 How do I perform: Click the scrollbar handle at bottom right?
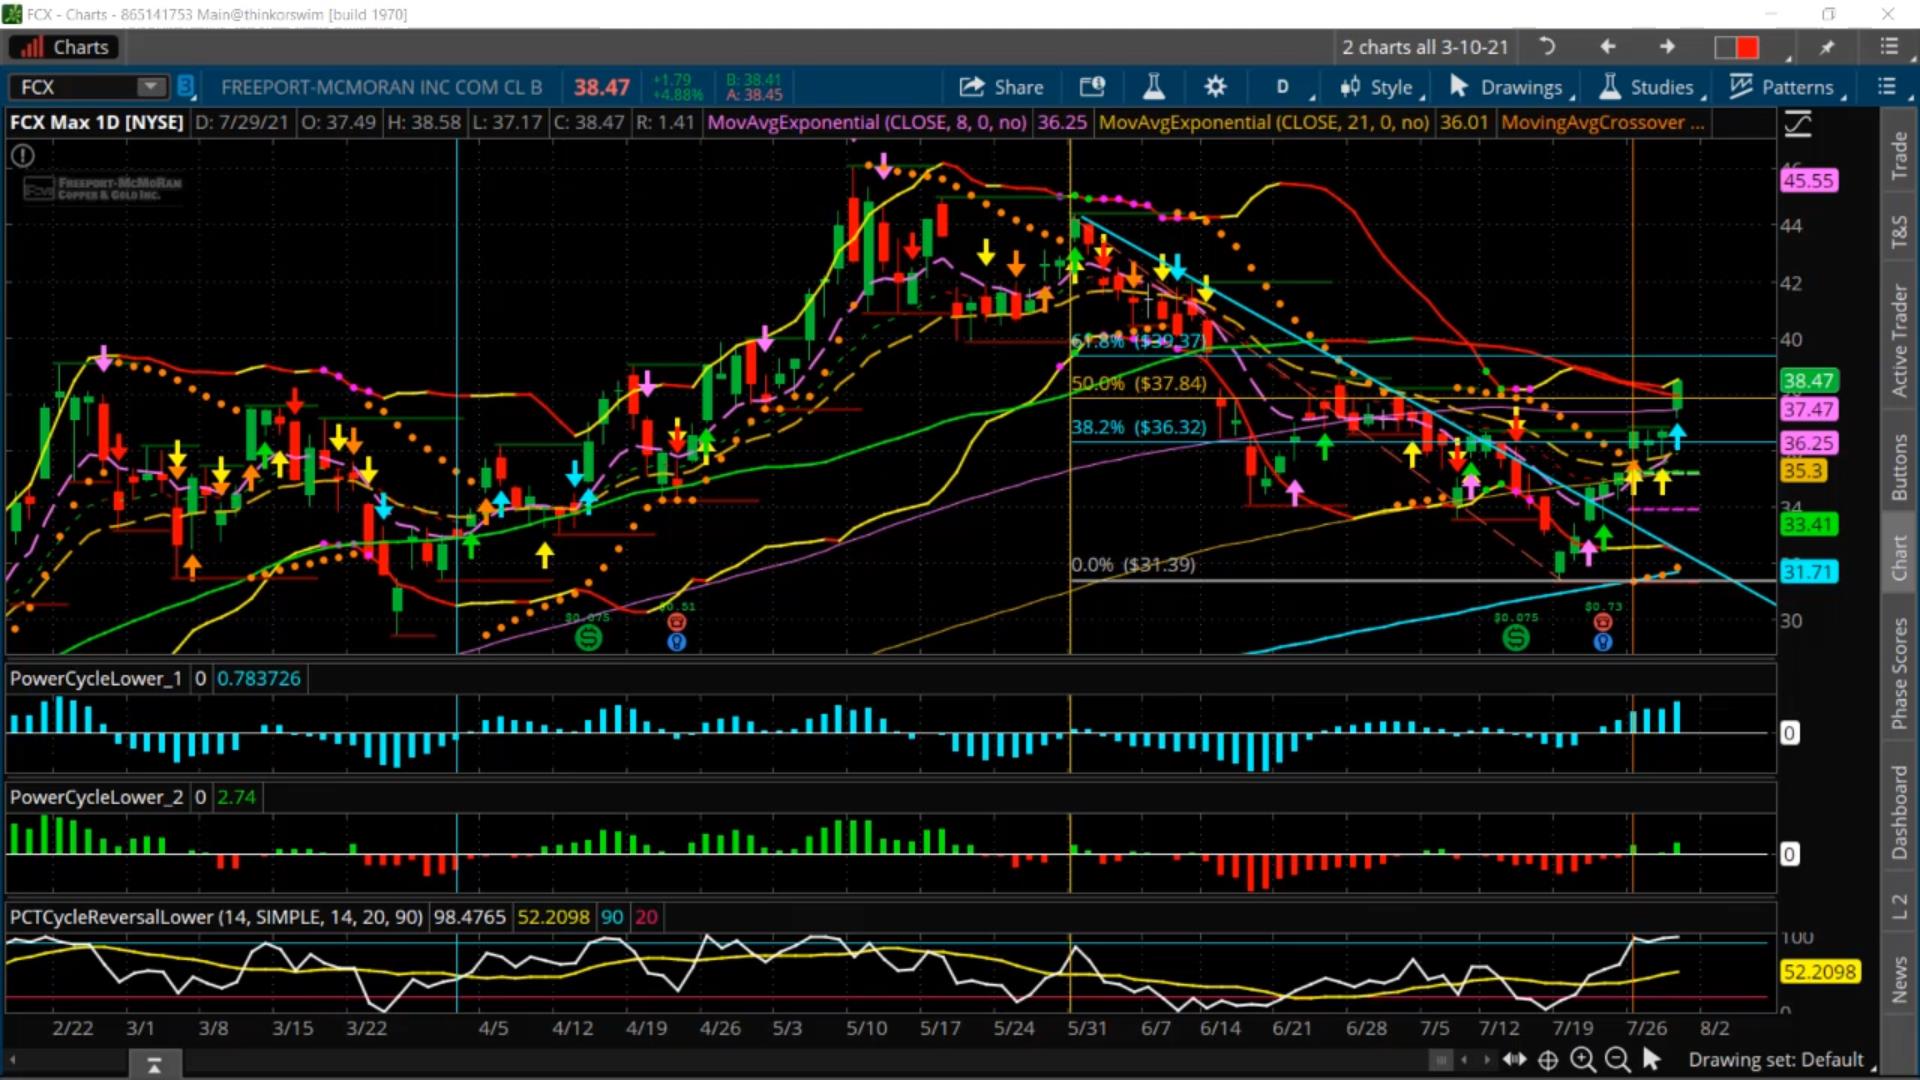pyautogui.click(x=1440, y=1060)
